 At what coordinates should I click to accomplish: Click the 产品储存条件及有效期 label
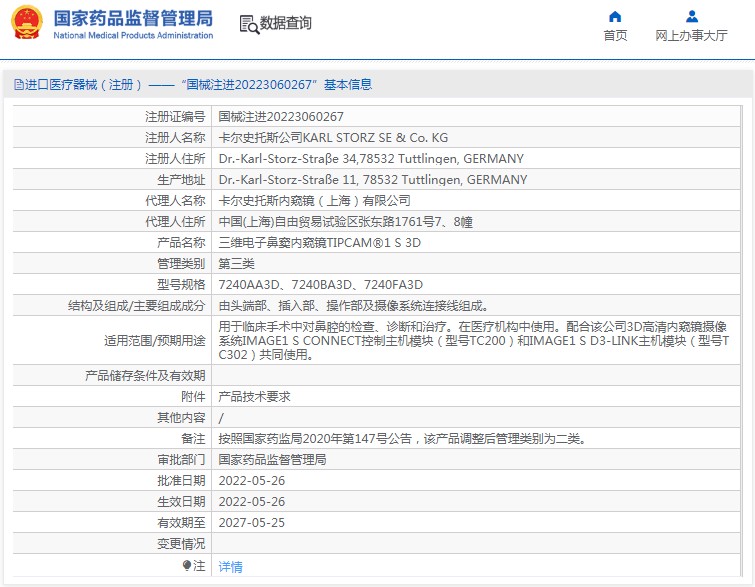coord(145,376)
